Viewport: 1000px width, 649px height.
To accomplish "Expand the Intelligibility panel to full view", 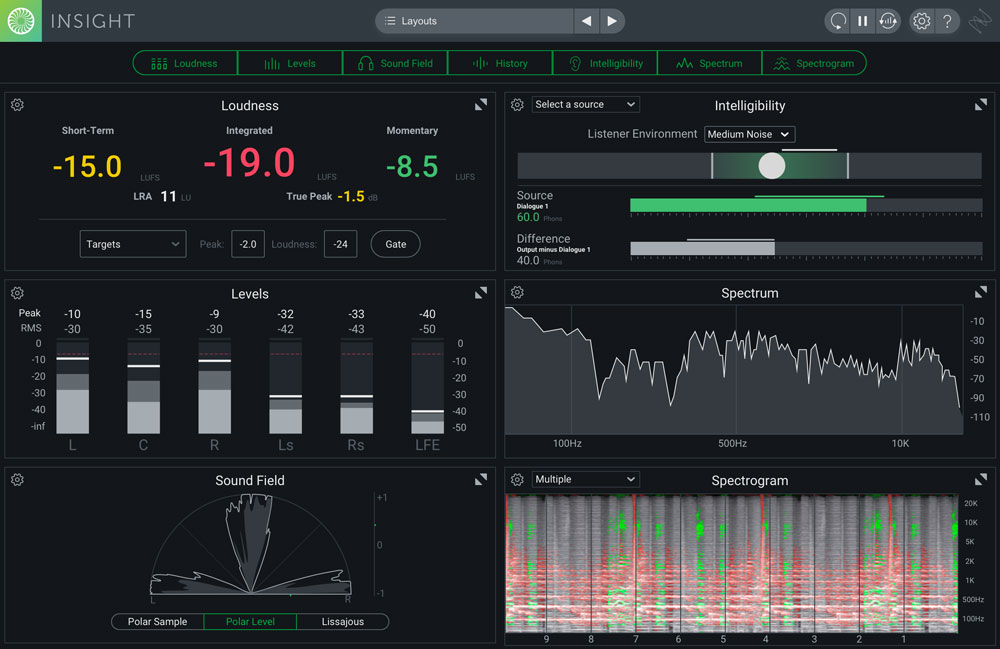I will coord(981,105).
